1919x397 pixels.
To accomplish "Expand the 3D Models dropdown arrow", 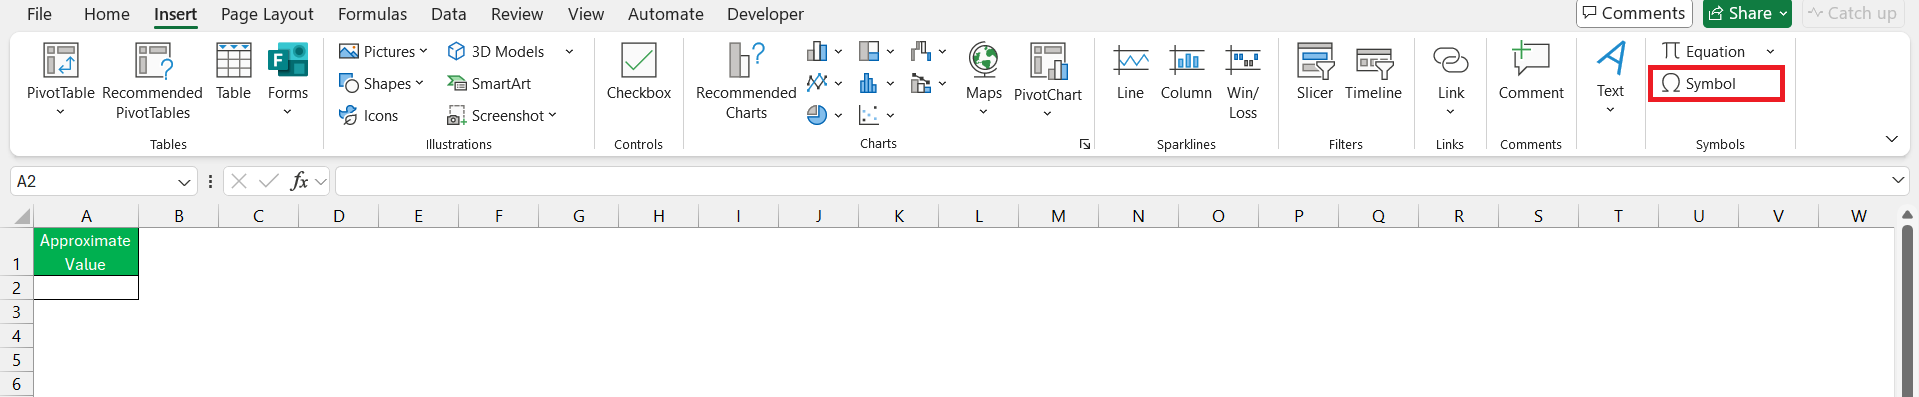I will [569, 51].
